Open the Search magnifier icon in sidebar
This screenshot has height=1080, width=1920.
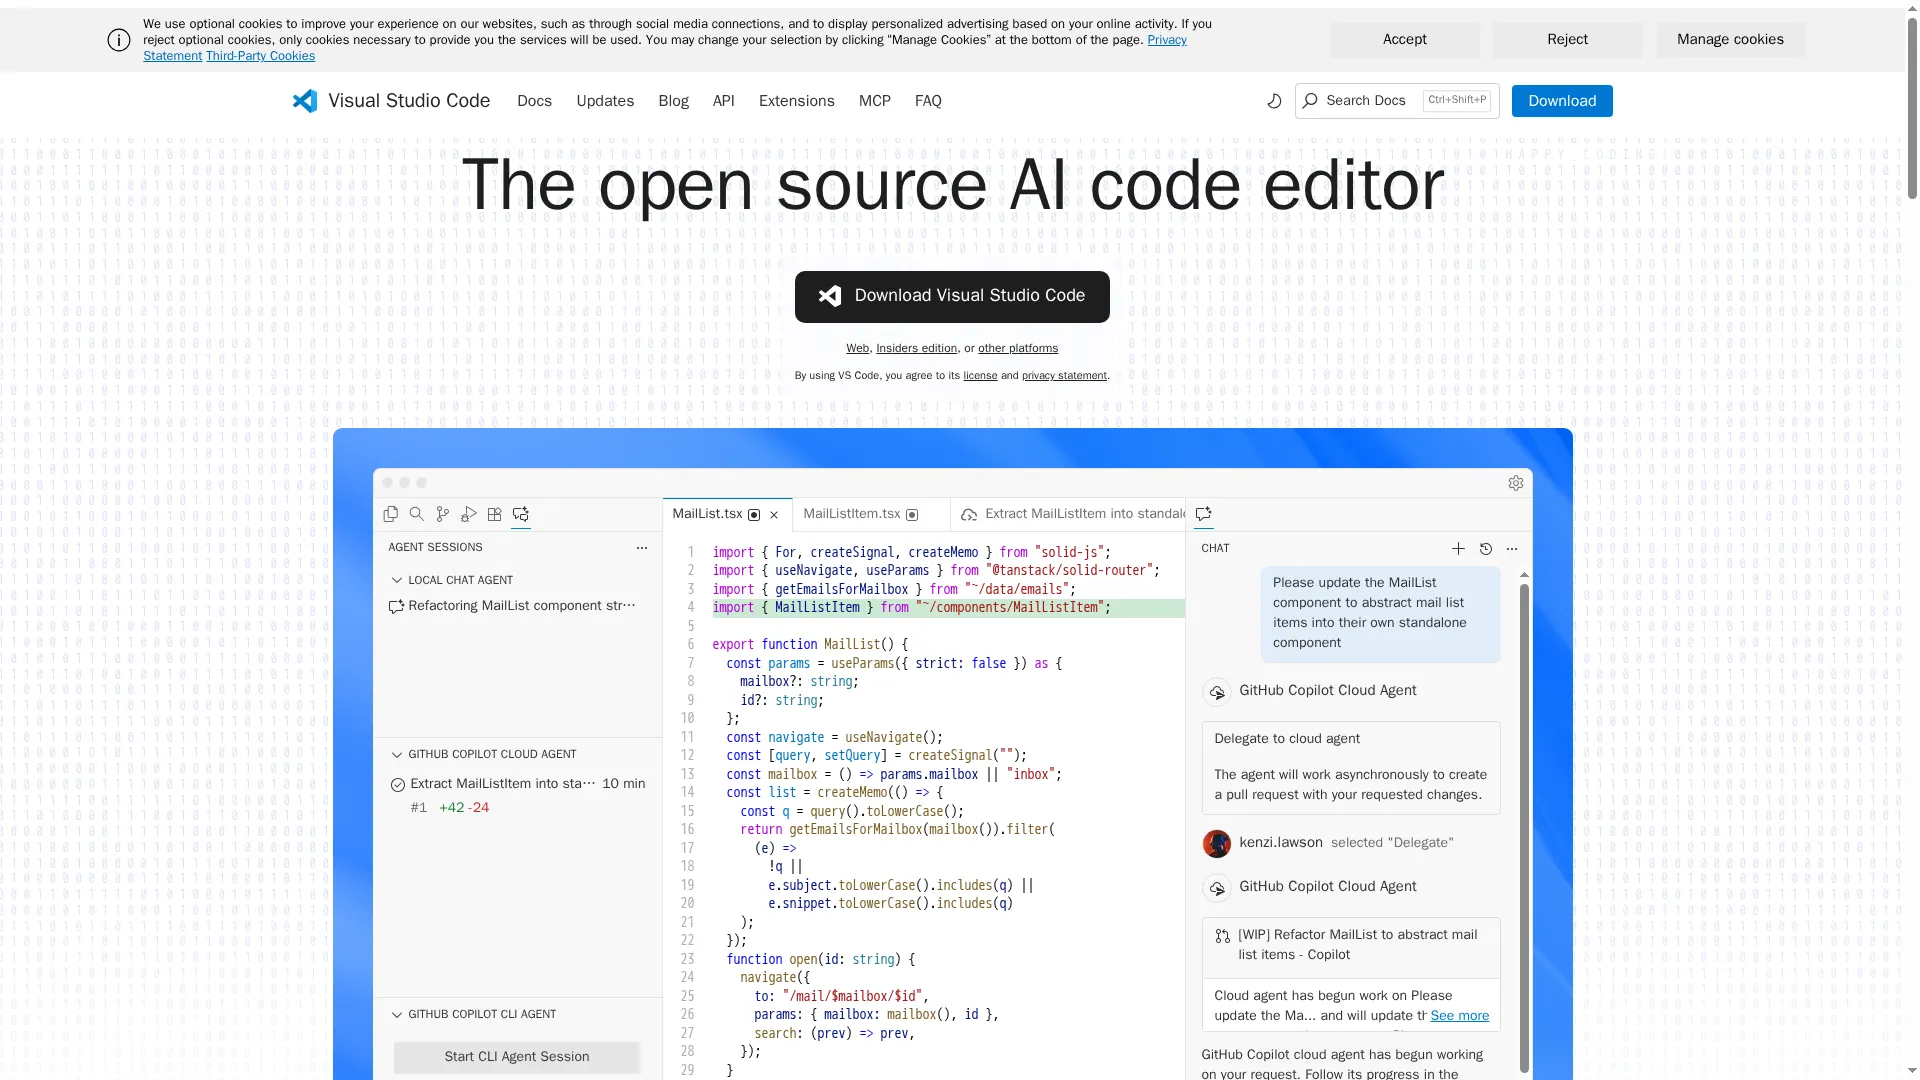(x=417, y=514)
